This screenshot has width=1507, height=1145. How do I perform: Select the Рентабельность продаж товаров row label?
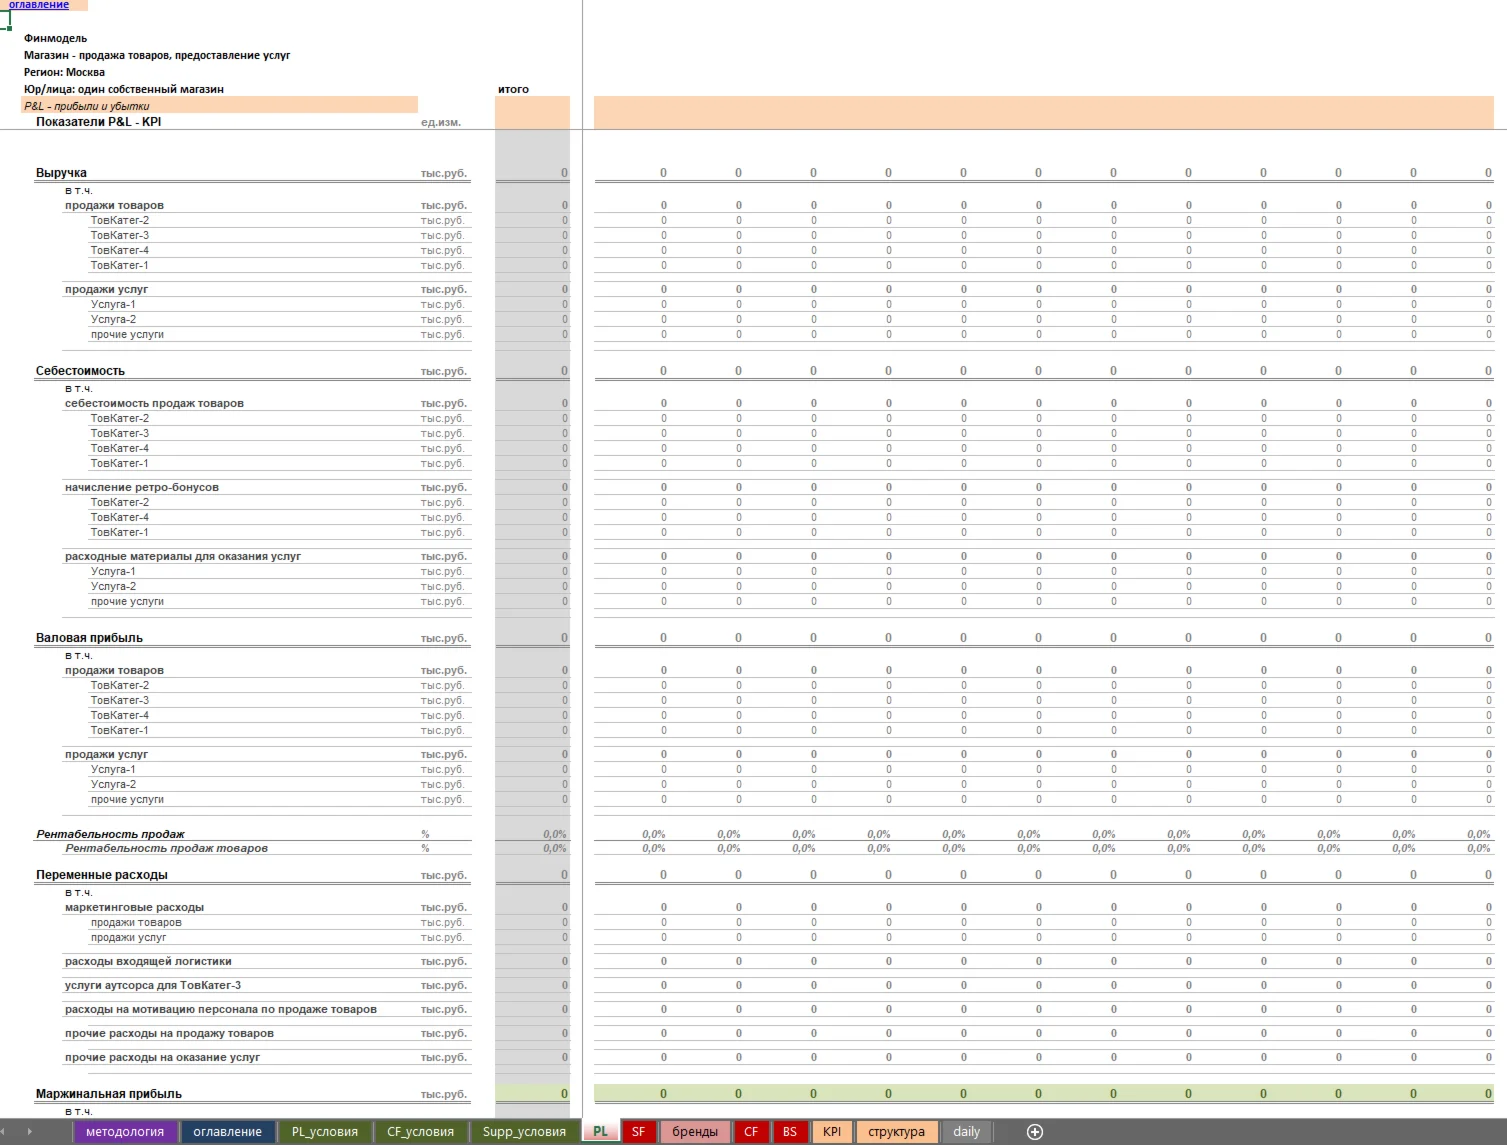166,848
